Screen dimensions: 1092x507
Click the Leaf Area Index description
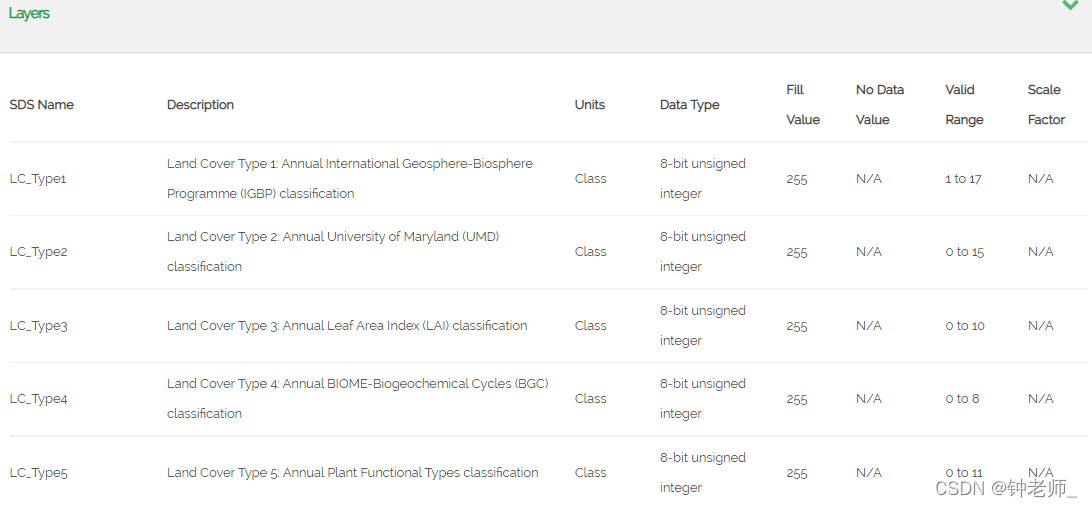click(x=347, y=326)
